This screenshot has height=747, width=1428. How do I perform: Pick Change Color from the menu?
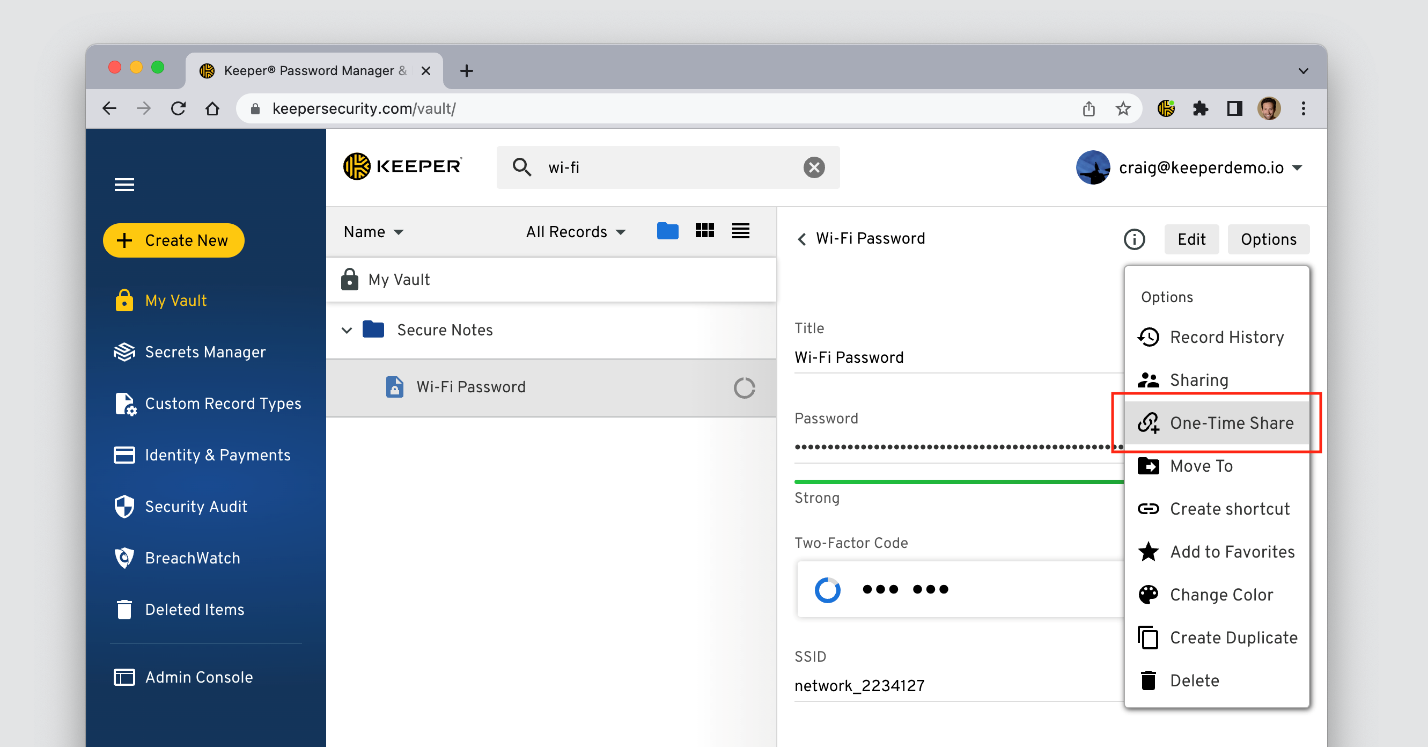coord(1217,595)
